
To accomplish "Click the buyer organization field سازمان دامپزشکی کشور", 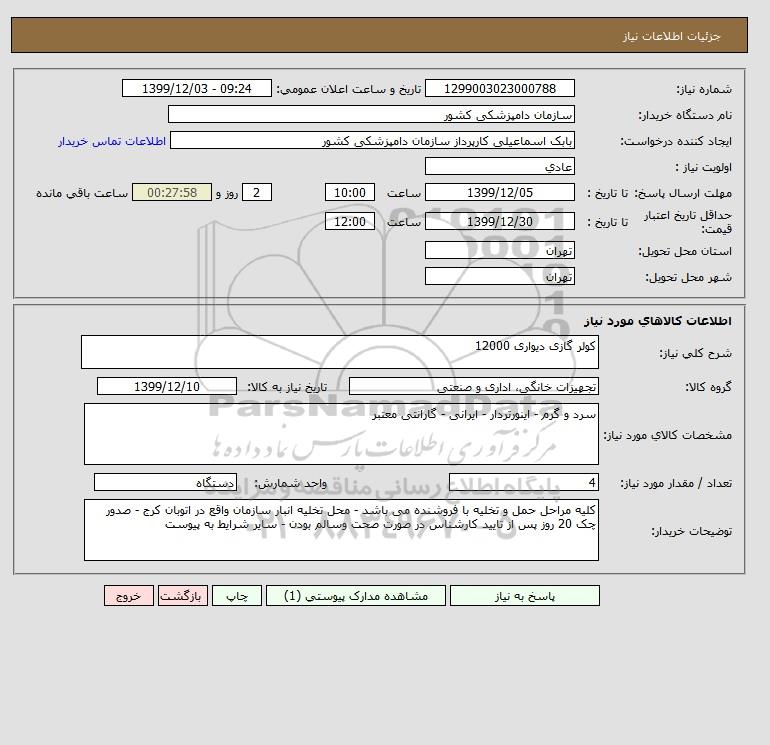I will tap(371, 114).
